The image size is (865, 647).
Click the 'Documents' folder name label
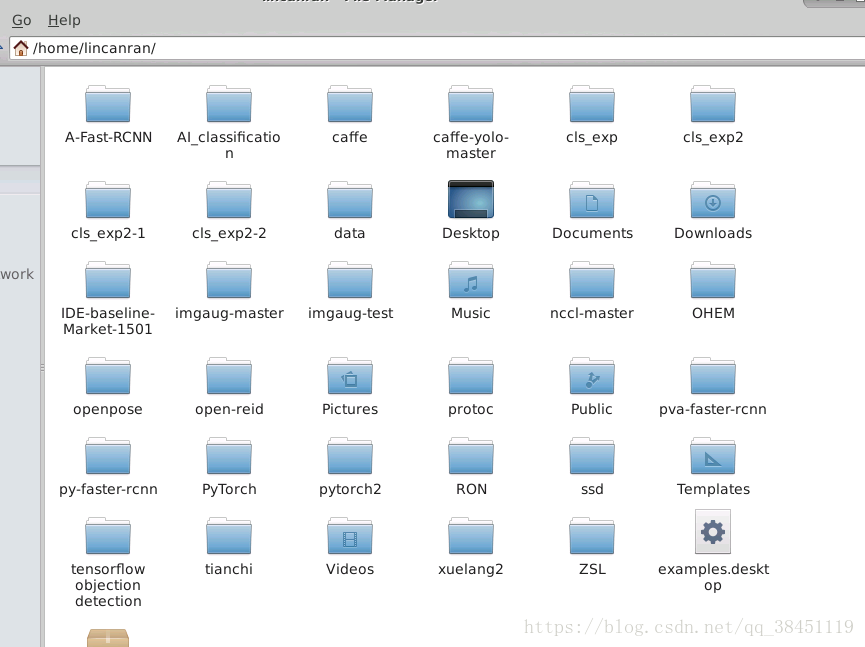tap(592, 233)
